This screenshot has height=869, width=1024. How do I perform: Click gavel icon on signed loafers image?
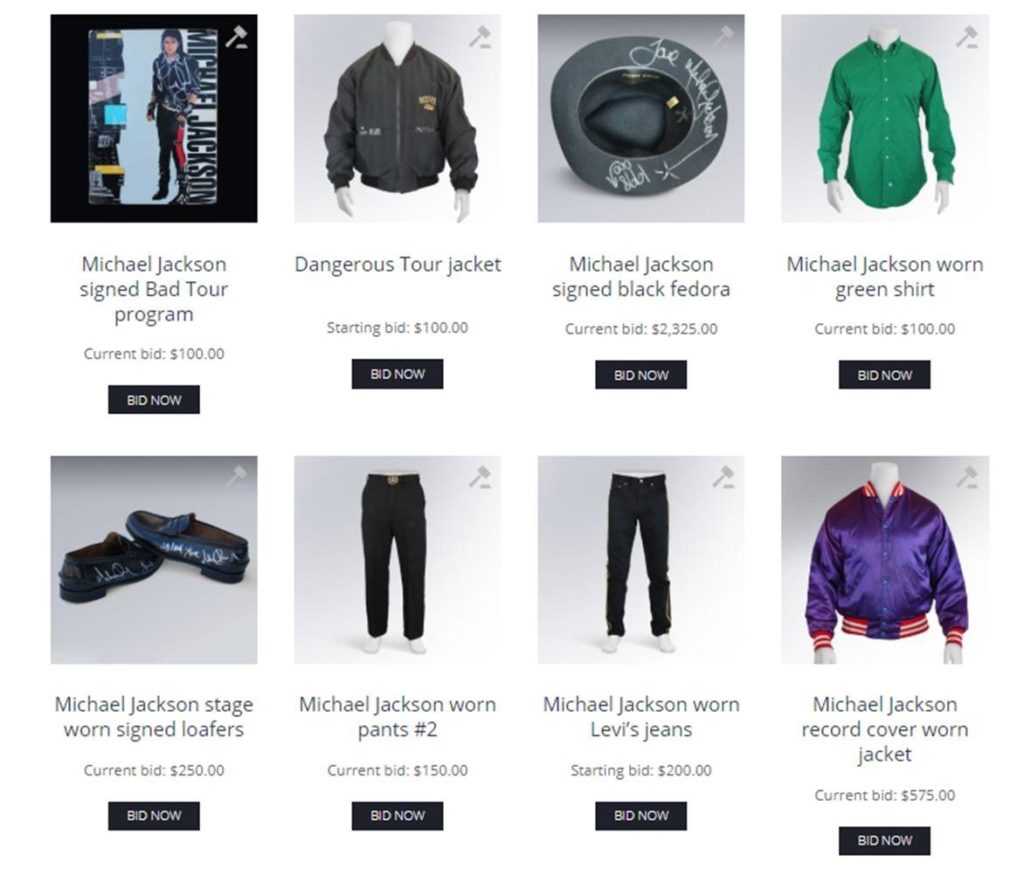236,477
